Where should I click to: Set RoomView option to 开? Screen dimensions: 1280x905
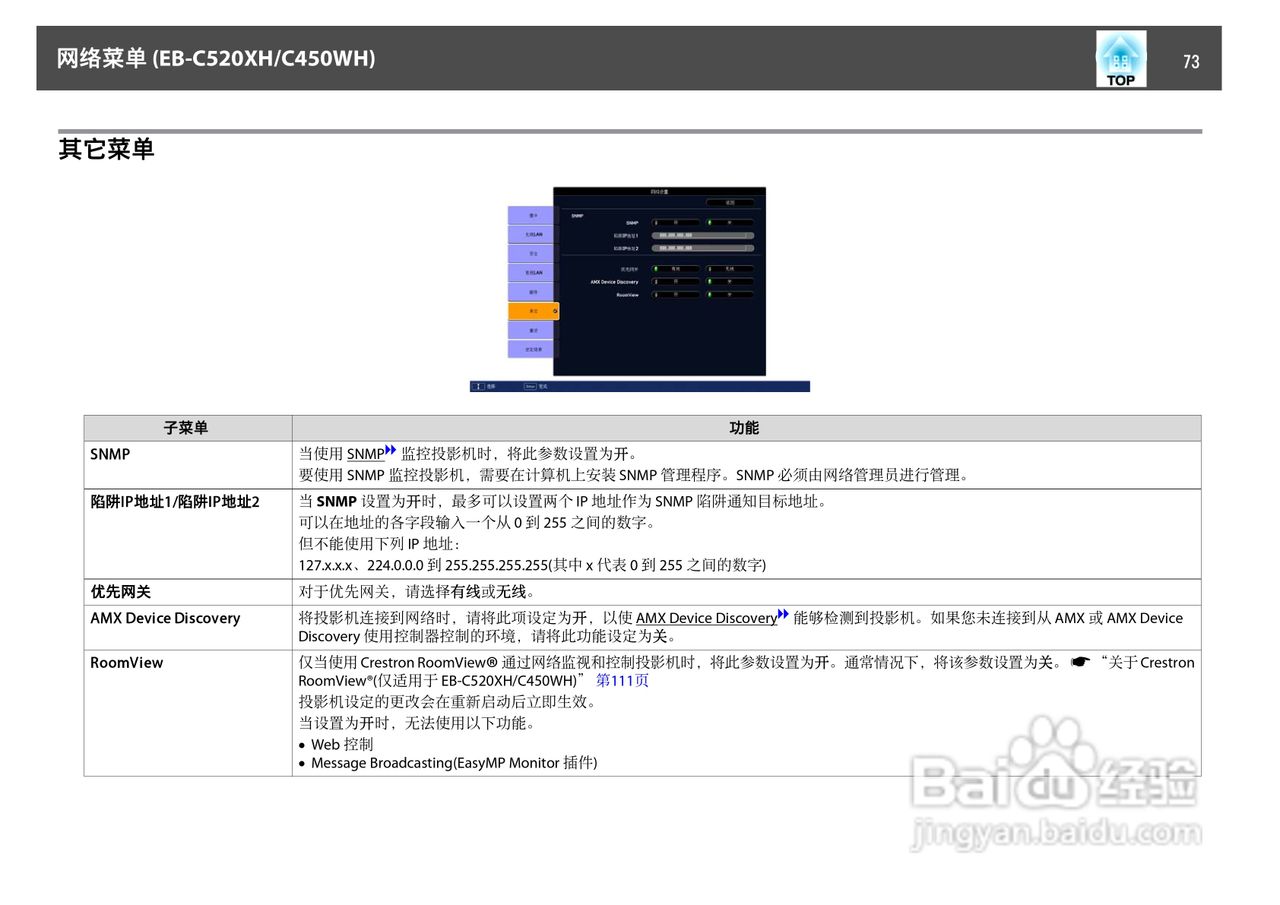(x=676, y=295)
